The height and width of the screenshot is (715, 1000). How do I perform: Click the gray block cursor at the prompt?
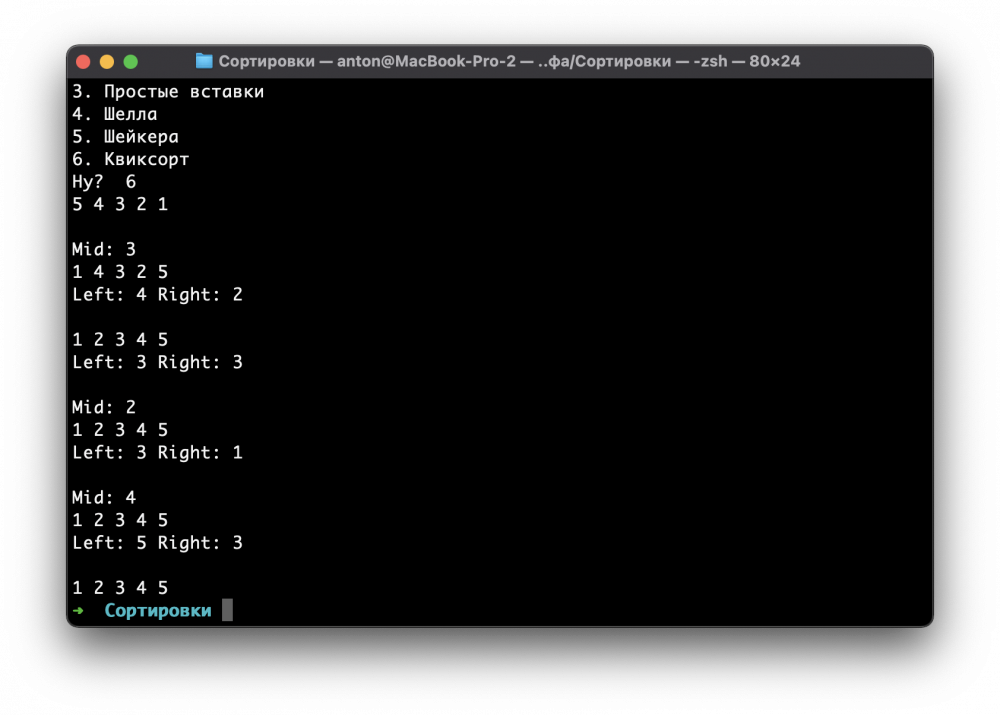tap(227, 610)
